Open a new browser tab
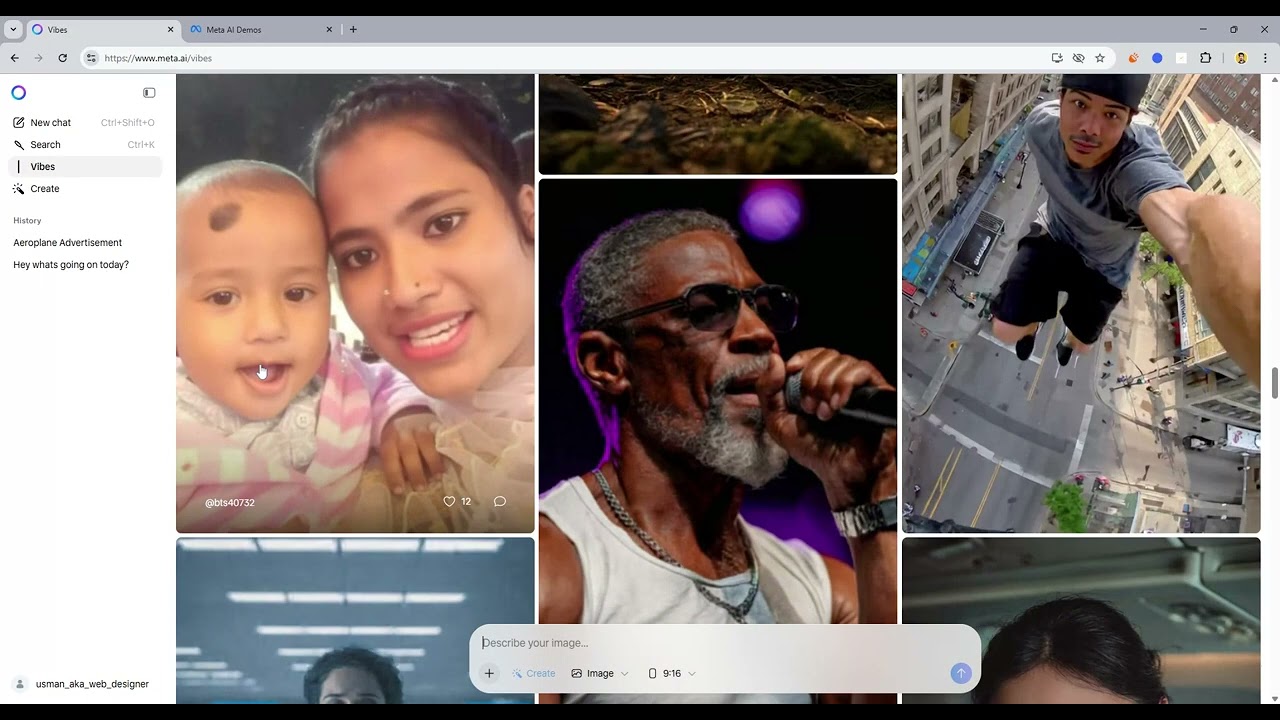 (353, 29)
